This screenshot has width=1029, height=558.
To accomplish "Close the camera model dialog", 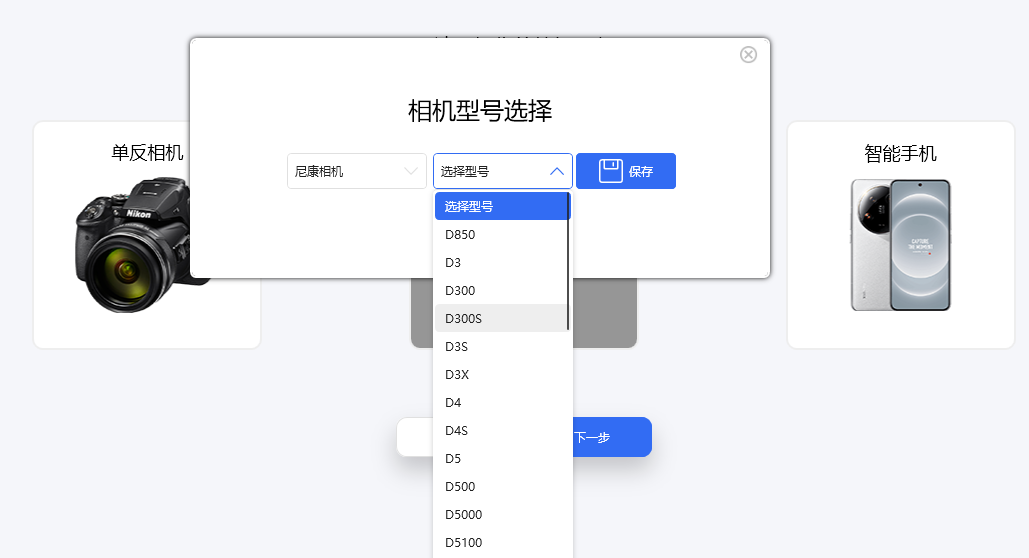I will [748, 54].
